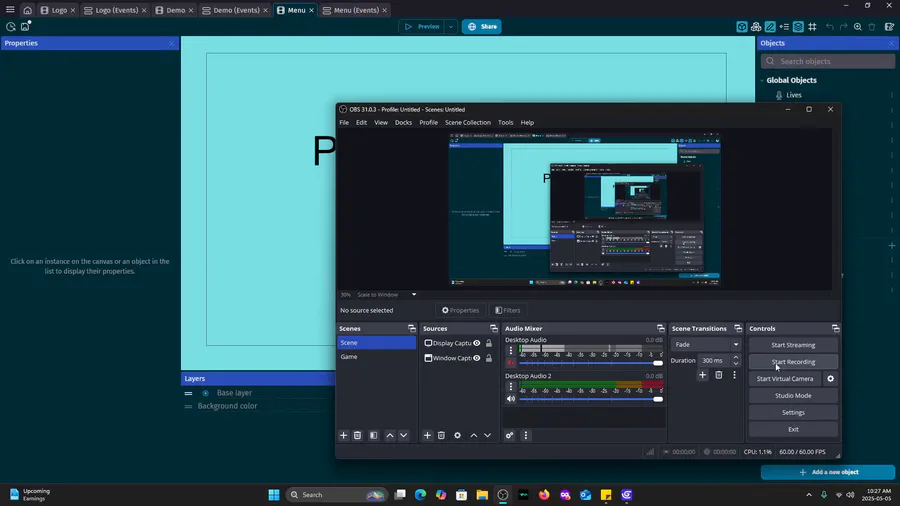Configure the virtual camera gear
The height and width of the screenshot is (506, 900).
[831, 379]
